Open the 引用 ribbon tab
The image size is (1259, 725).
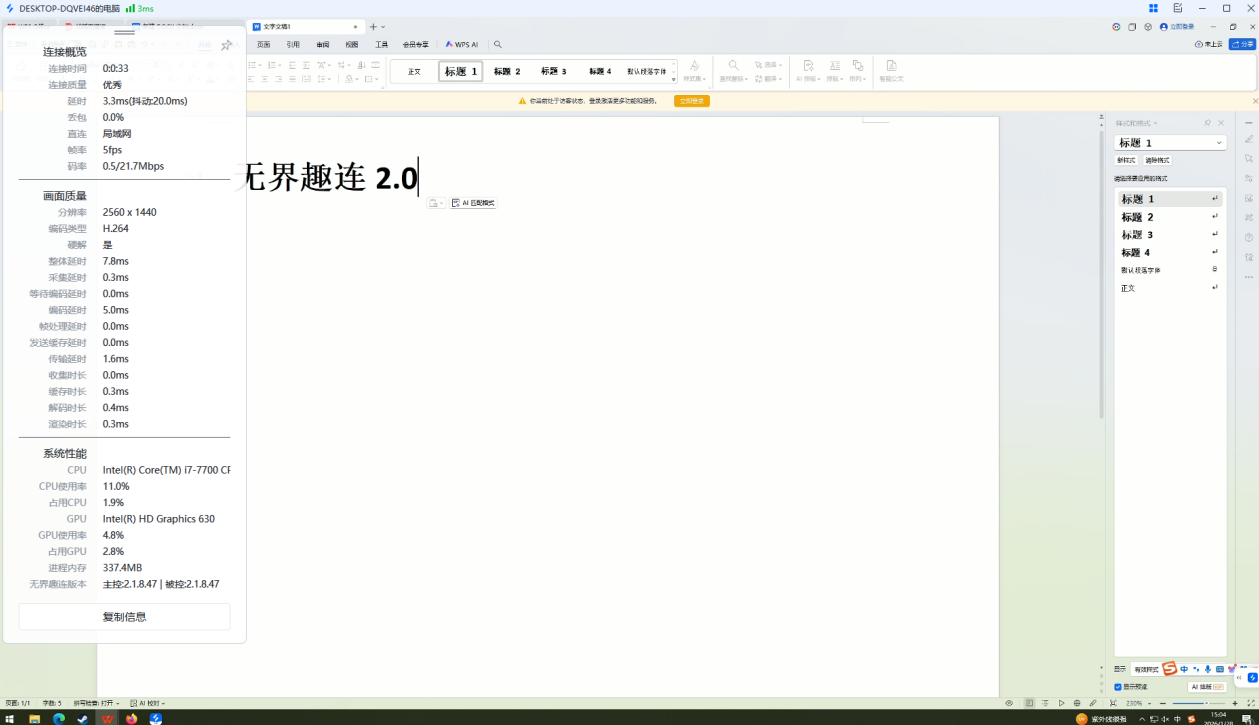tap(293, 45)
